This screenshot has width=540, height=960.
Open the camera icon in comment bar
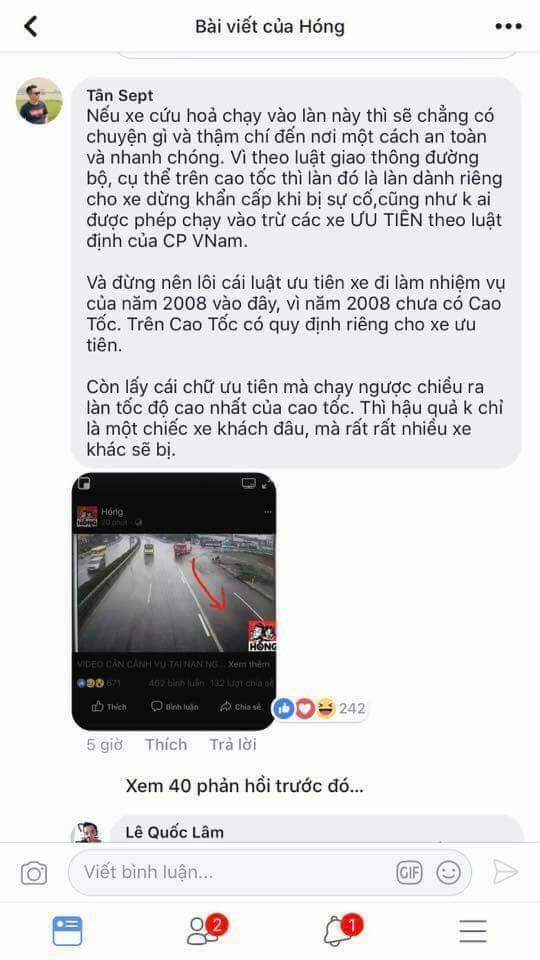tap(34, 872)
